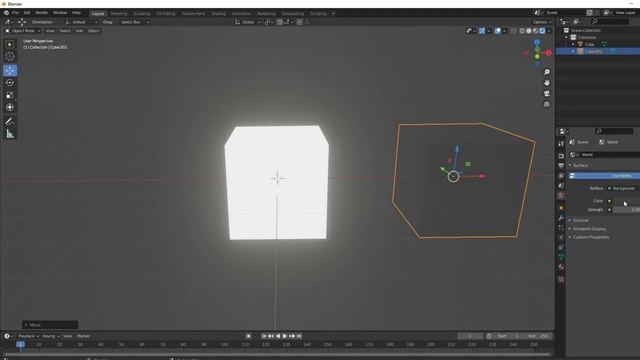The width and height of the screenshot is (640, 360).
Task: Open the View Layer properties tab
Action: pos(561,176)
